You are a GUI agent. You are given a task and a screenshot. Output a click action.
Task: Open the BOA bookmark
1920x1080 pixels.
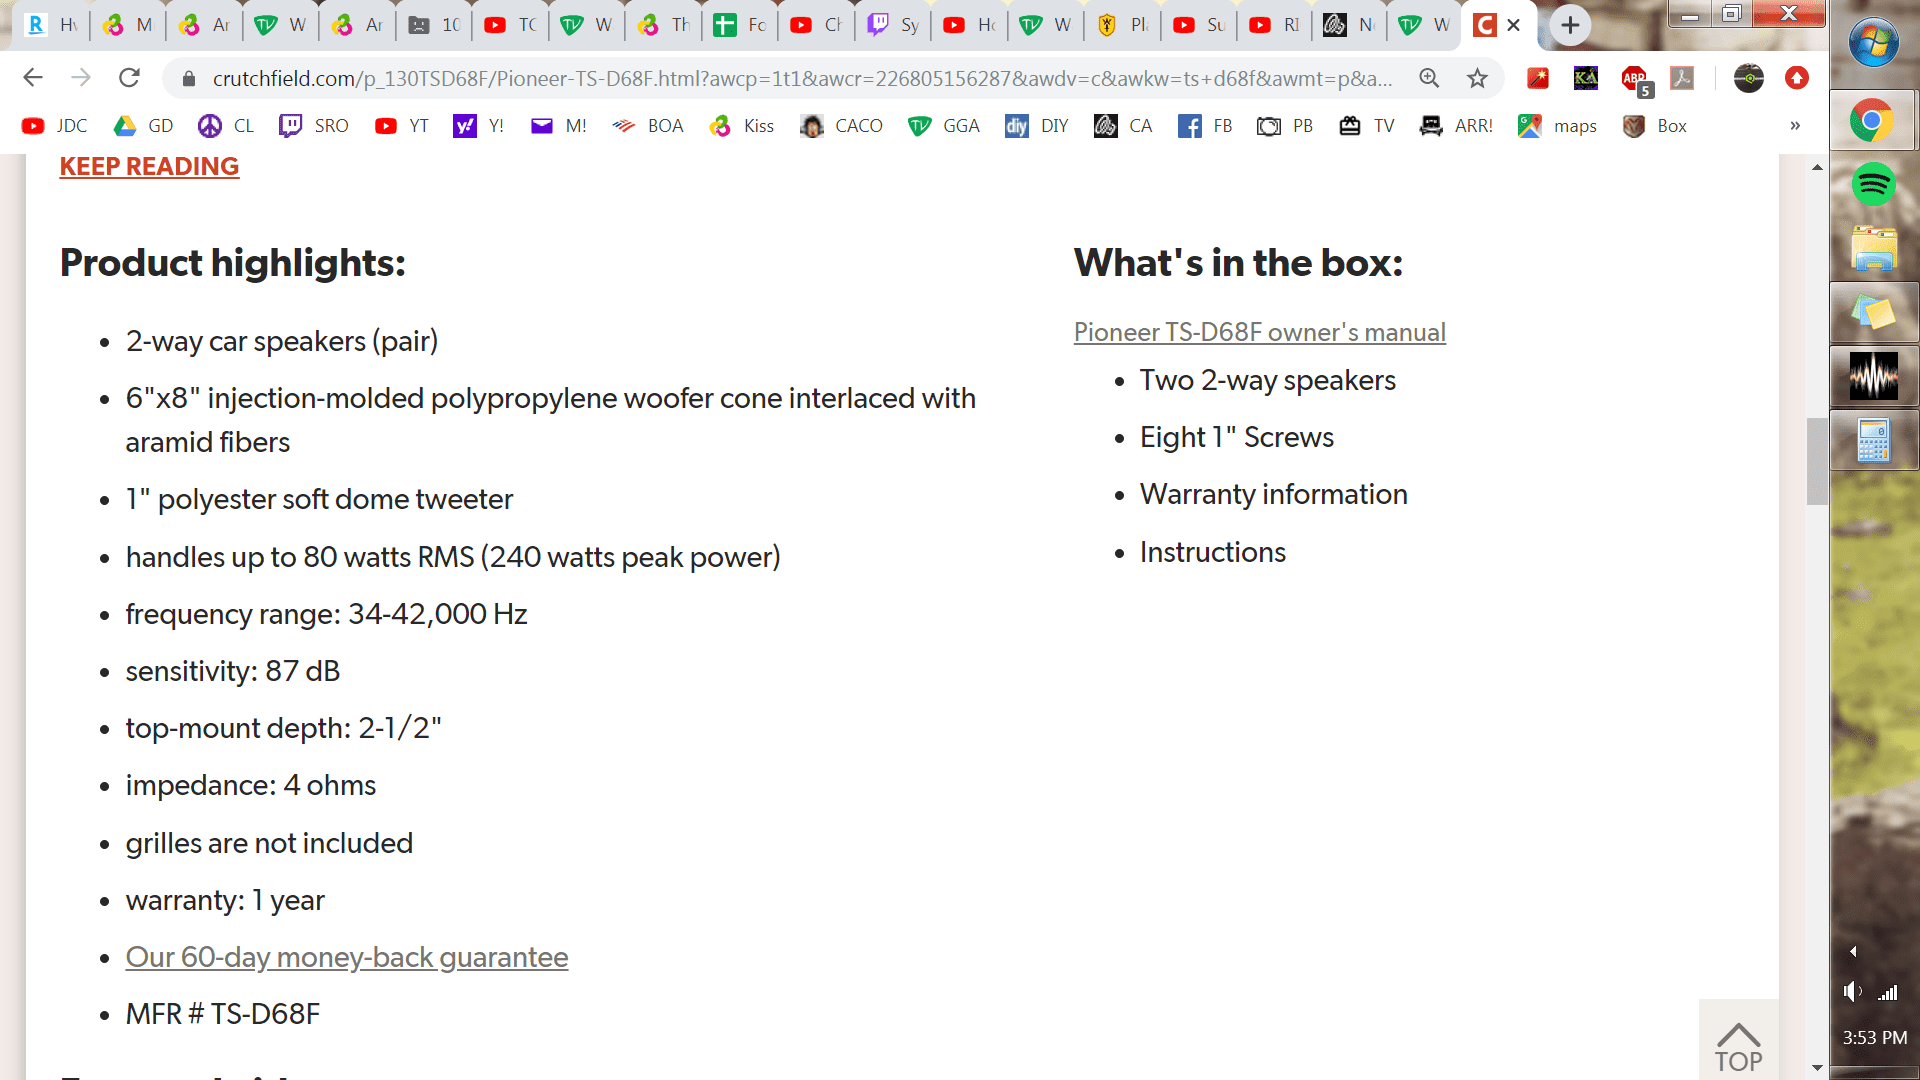click(x=648, y=126)
